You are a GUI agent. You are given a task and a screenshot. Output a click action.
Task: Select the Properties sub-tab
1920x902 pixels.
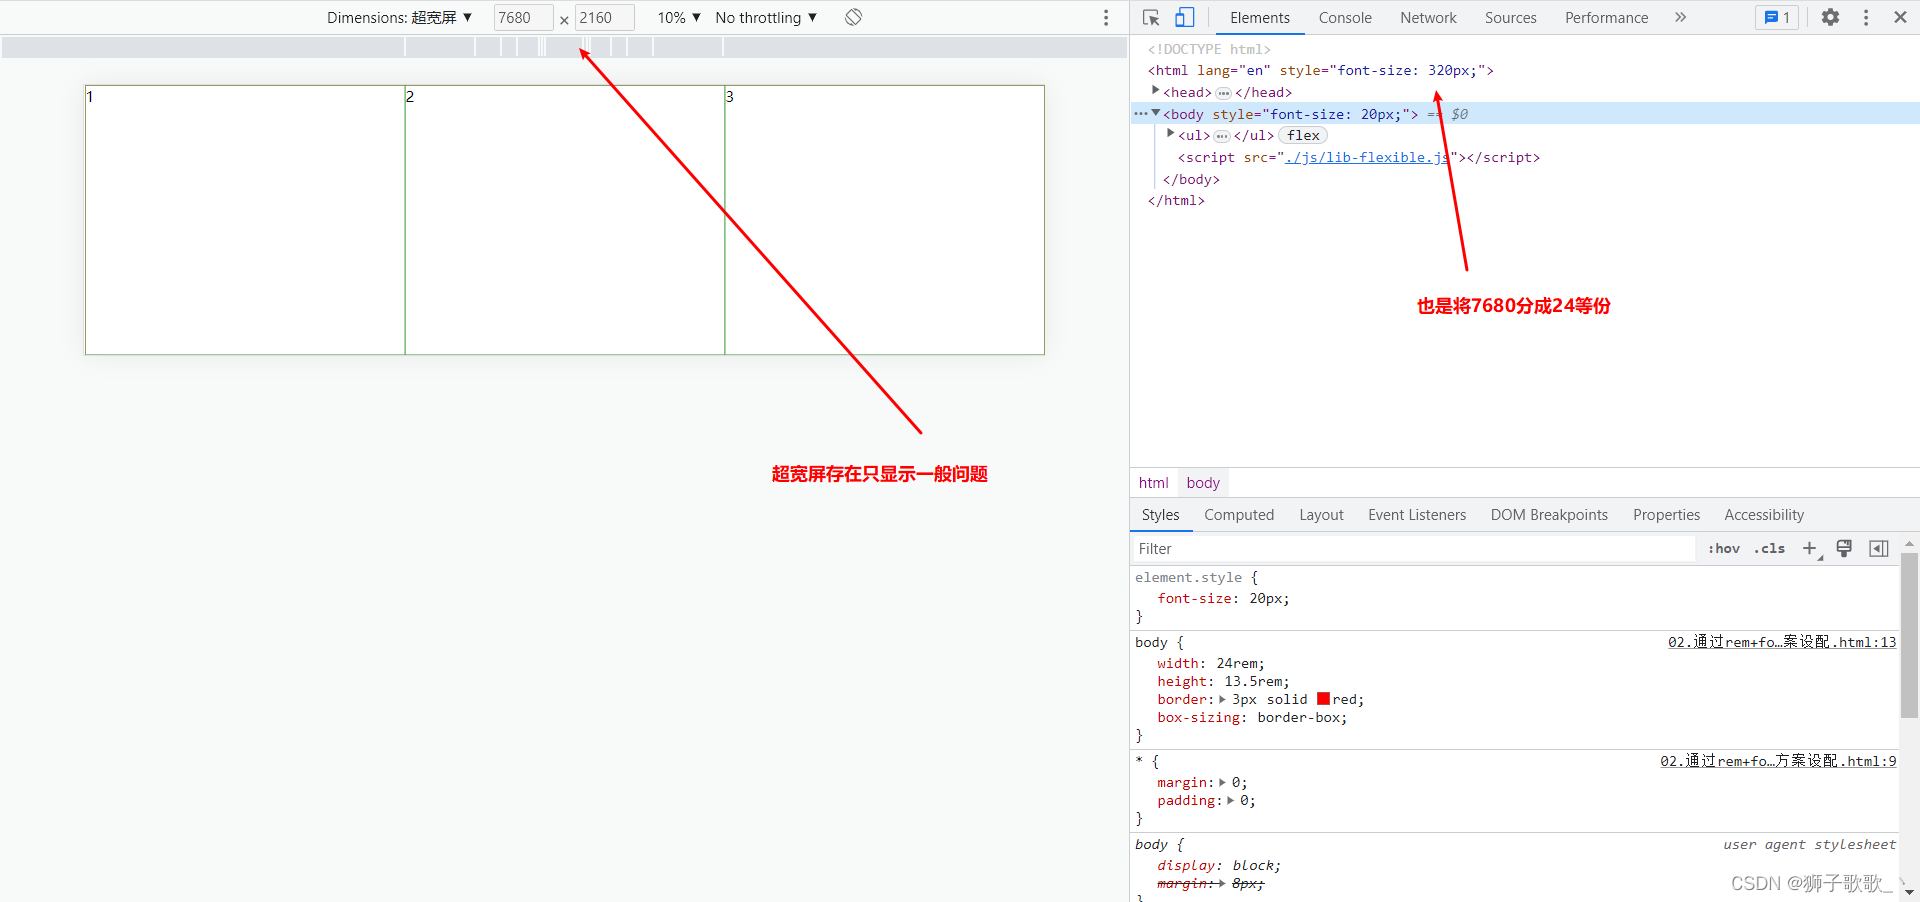coord(1666,515)
